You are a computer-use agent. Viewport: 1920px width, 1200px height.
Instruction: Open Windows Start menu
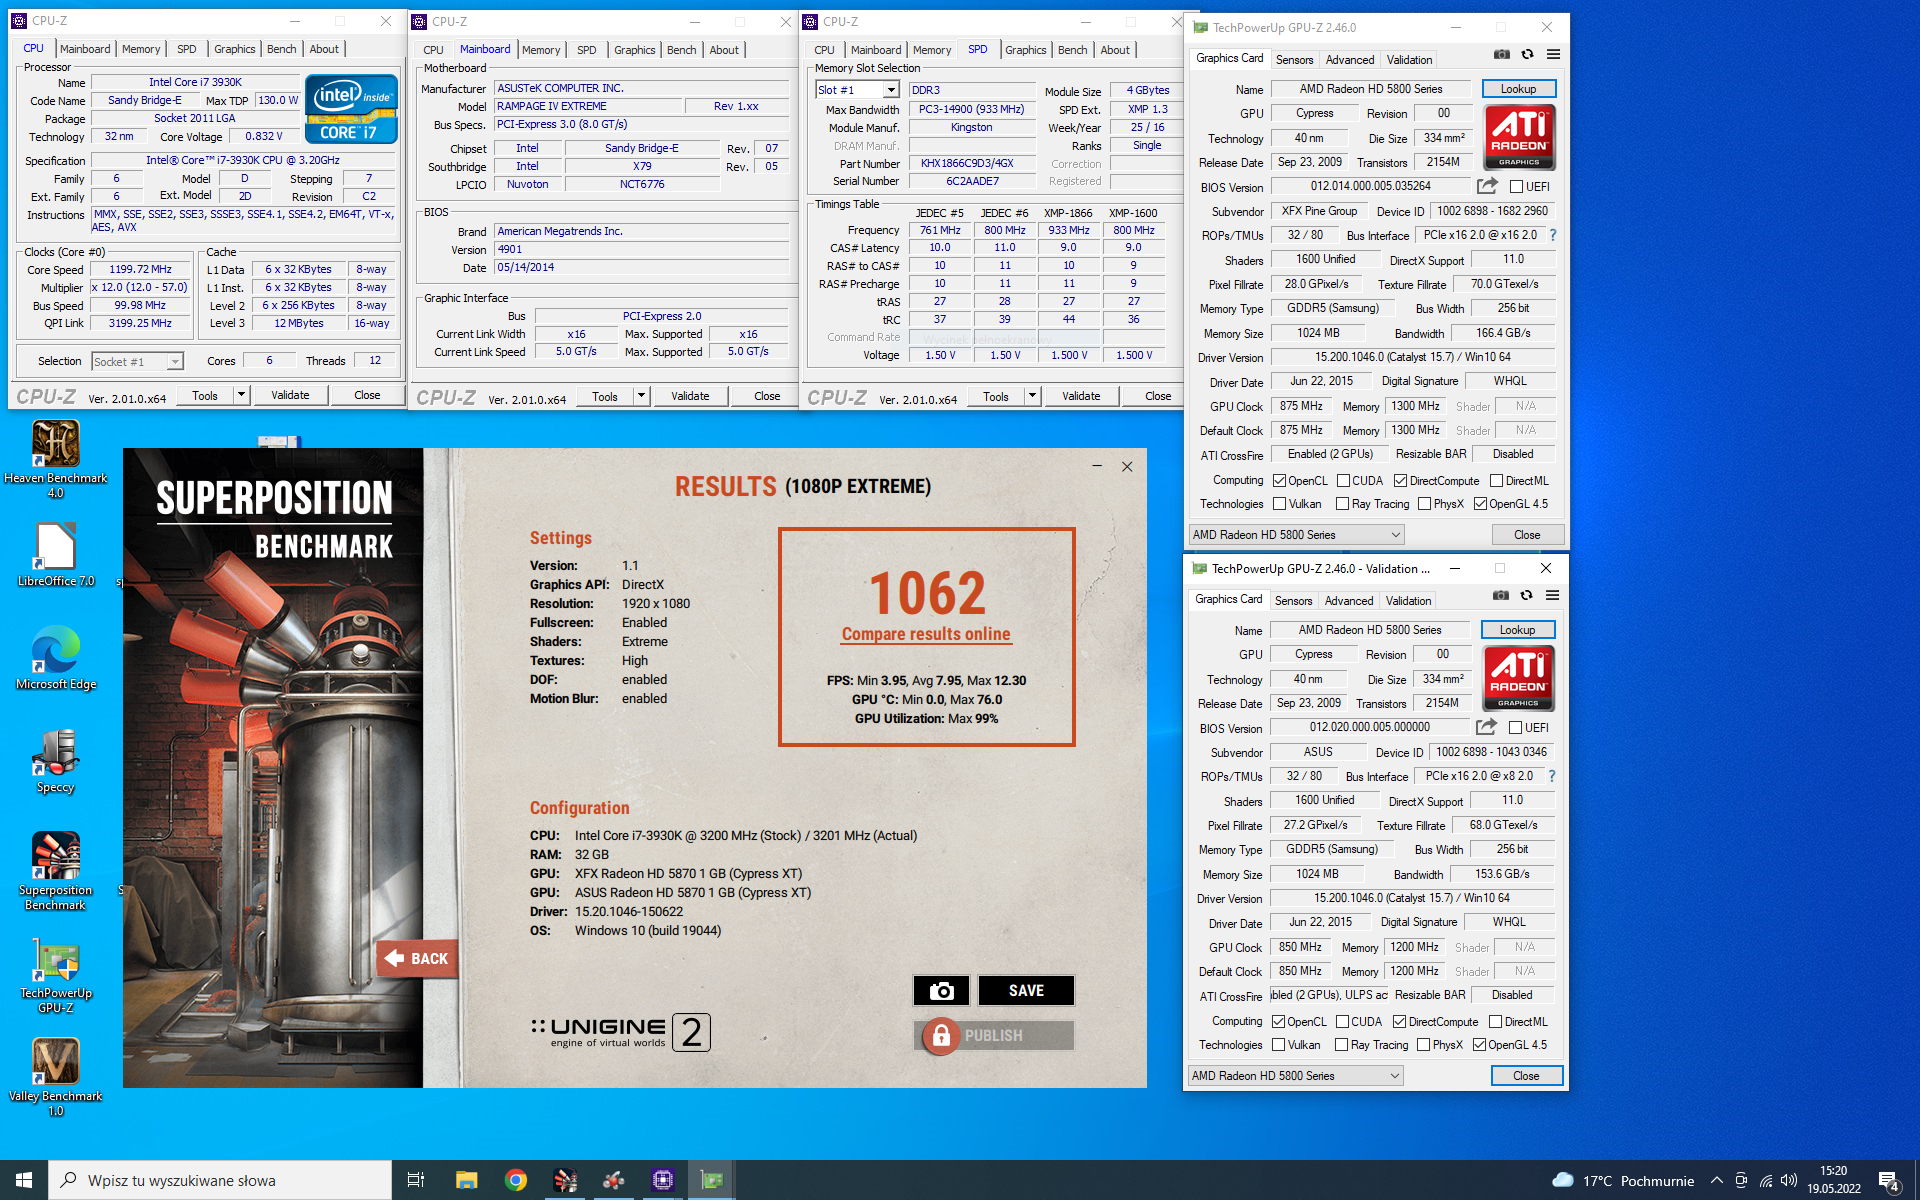24,1180
